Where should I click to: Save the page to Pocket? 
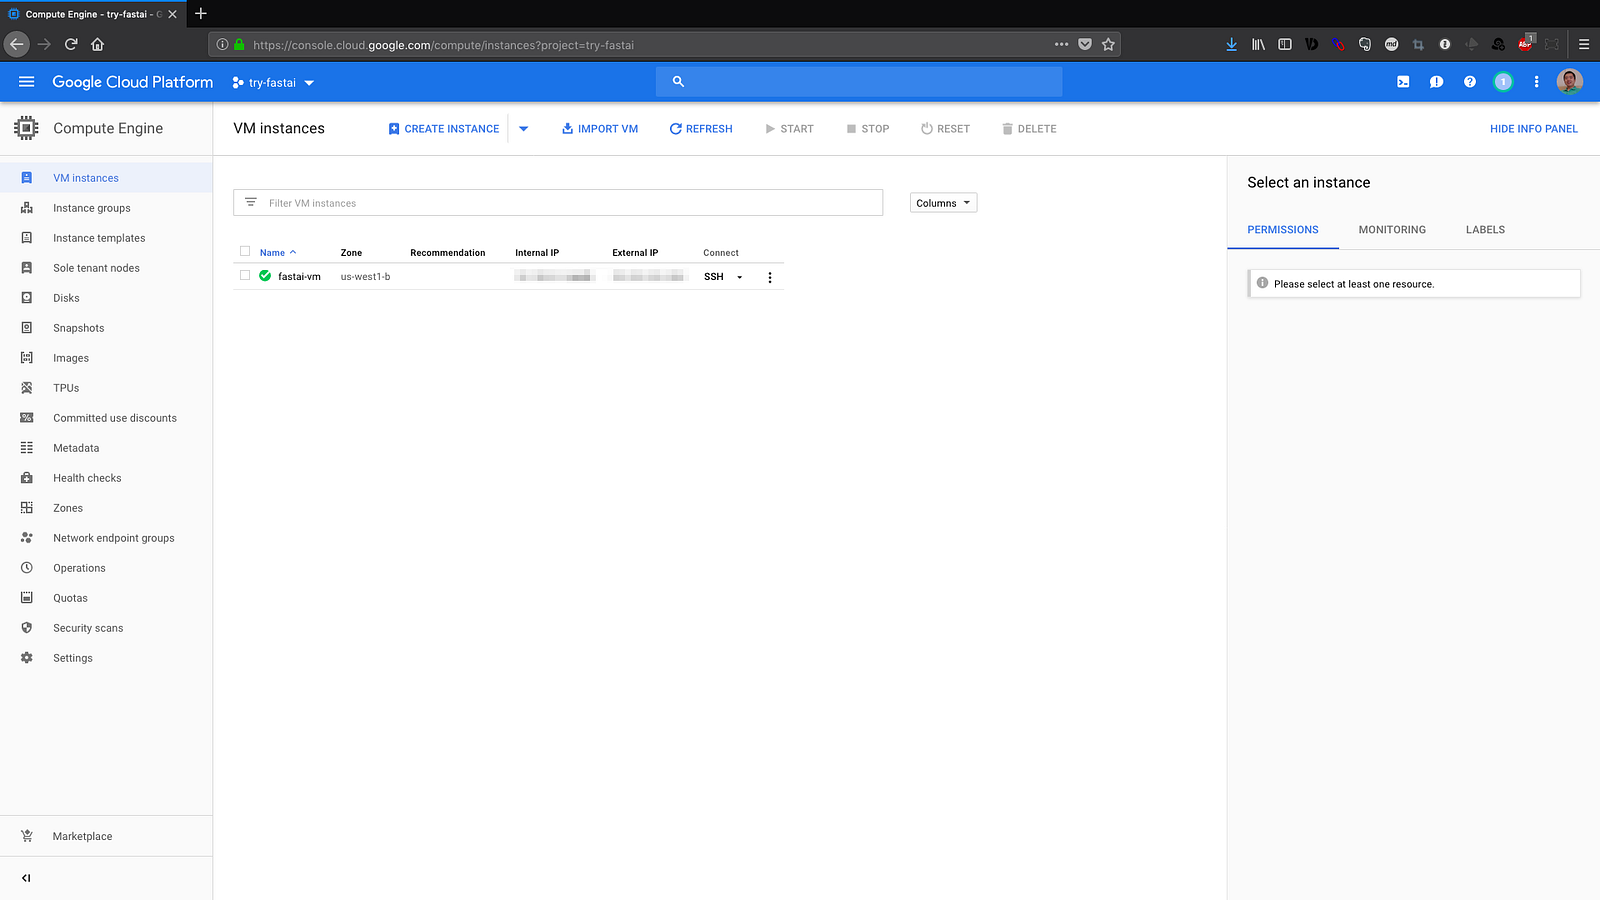point(1085,44)
